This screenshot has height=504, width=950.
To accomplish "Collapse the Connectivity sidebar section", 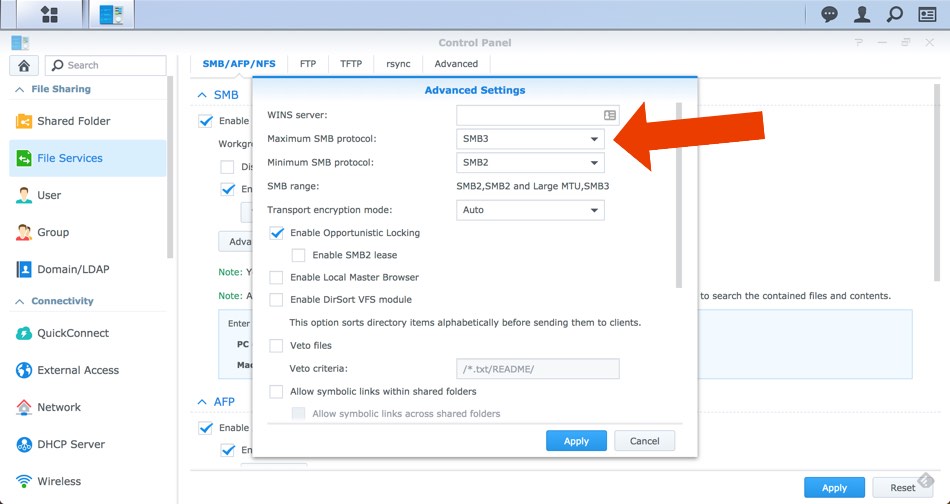I will click(x=20, y=301).
